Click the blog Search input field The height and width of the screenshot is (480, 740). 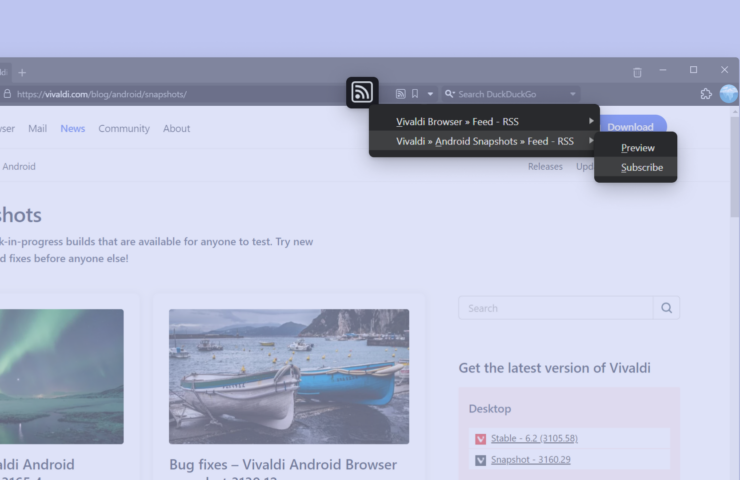[555, 308]
